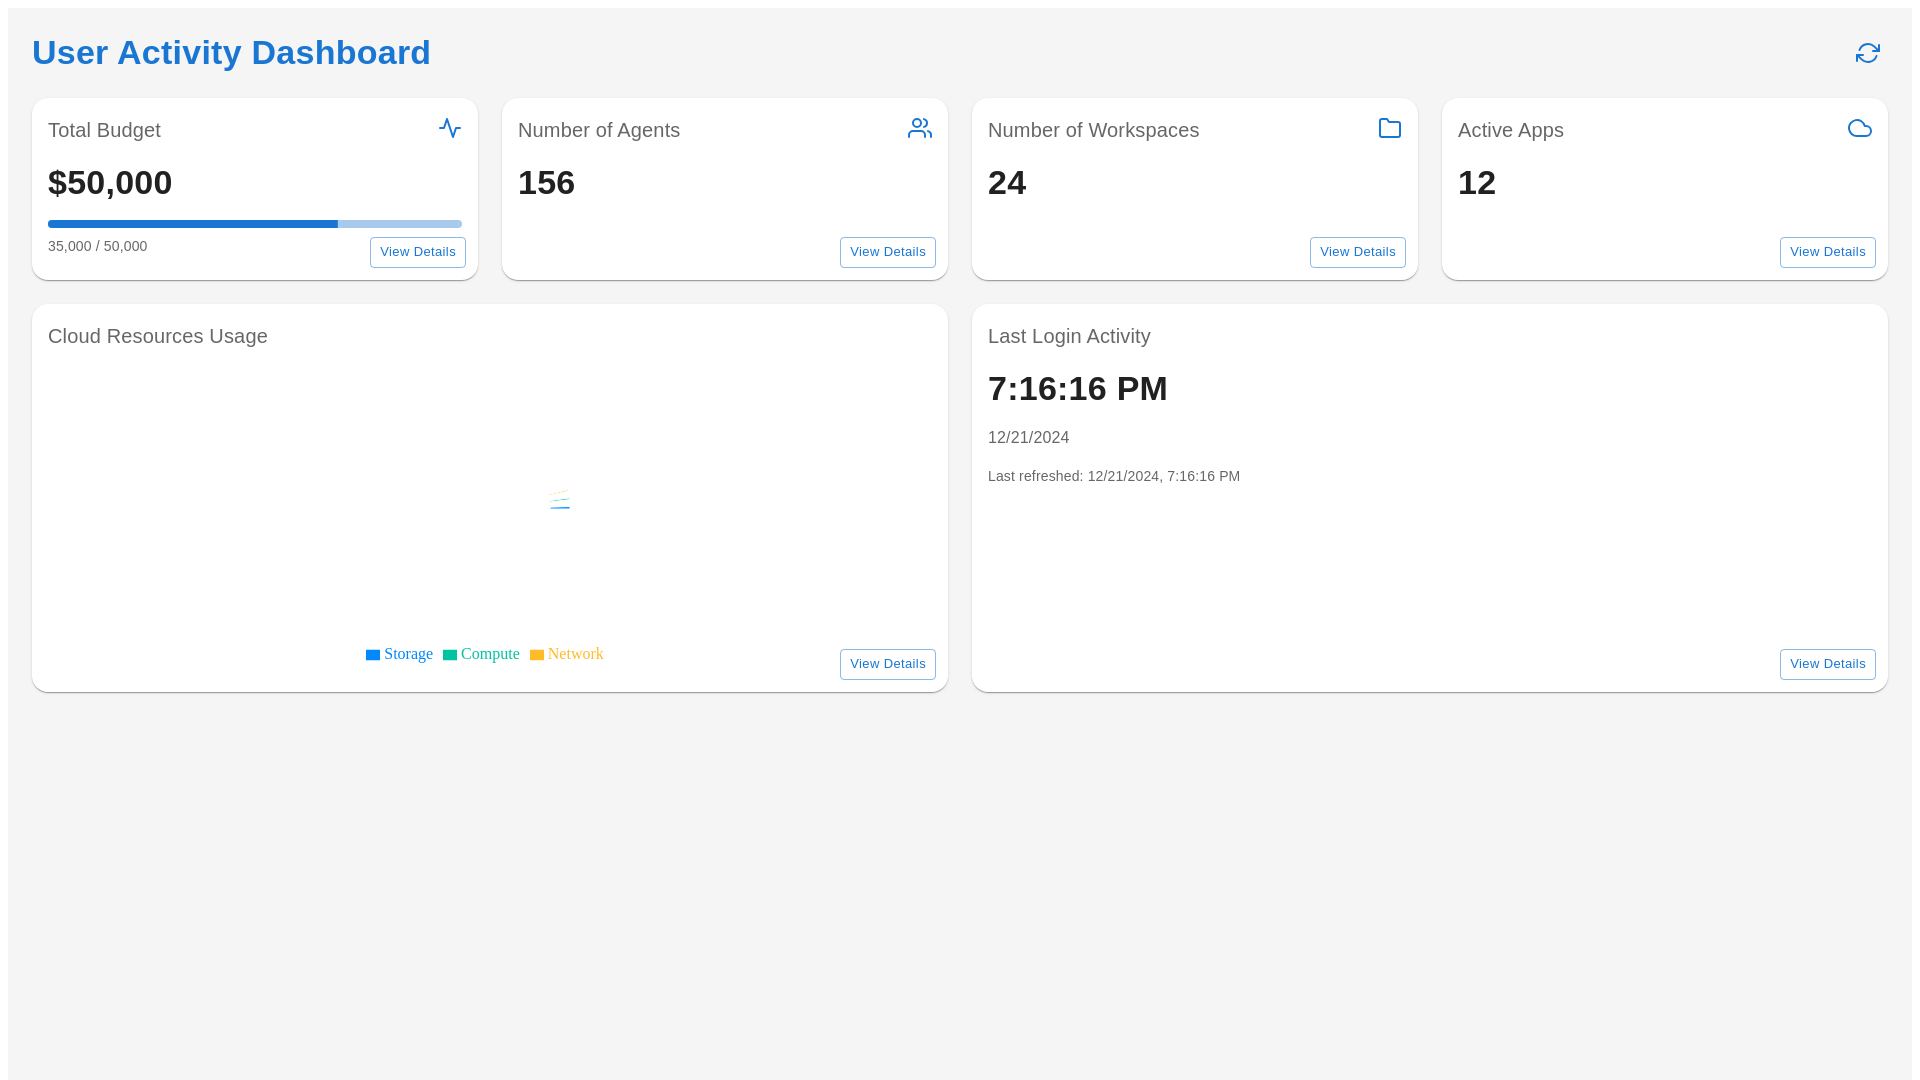This screenshot has height=1080, width=1920.
Task: View Details for Number of Agents
Action: click(x=887, y=252)
